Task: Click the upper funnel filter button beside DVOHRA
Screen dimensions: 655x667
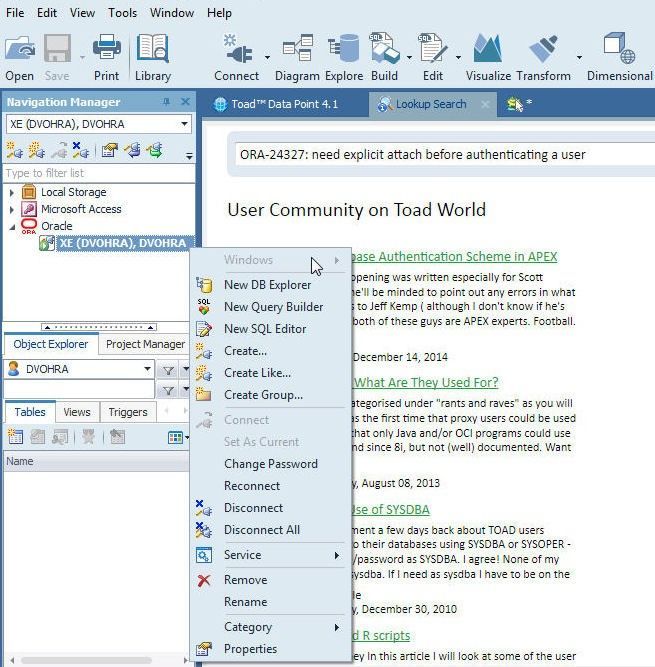Action: [168, 370]
